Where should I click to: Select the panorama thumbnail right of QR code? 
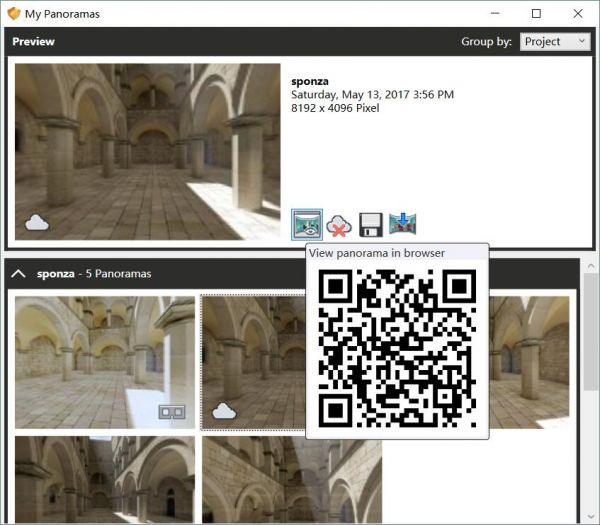529,362
